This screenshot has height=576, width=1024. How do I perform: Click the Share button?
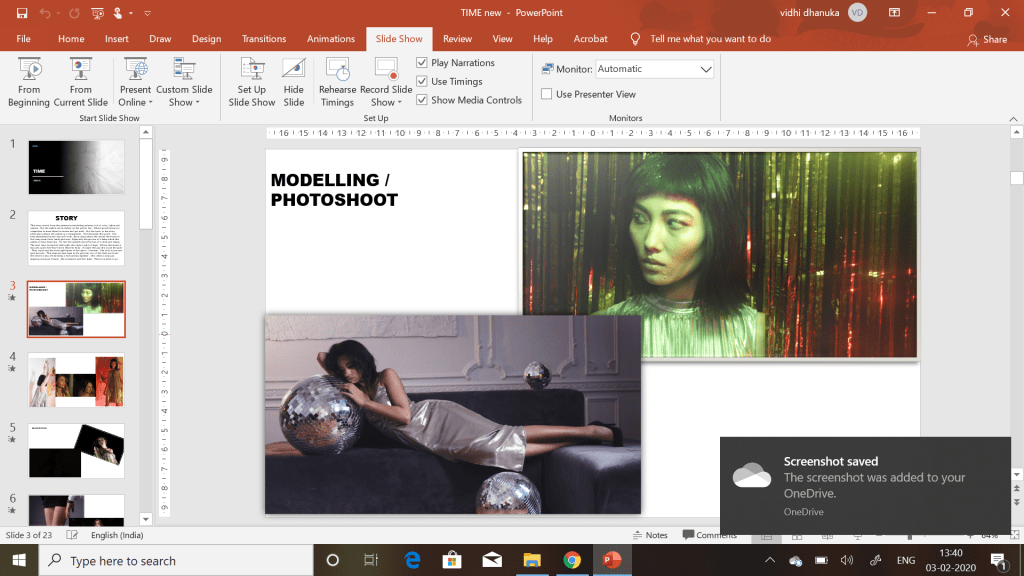(x=987, y=39)
